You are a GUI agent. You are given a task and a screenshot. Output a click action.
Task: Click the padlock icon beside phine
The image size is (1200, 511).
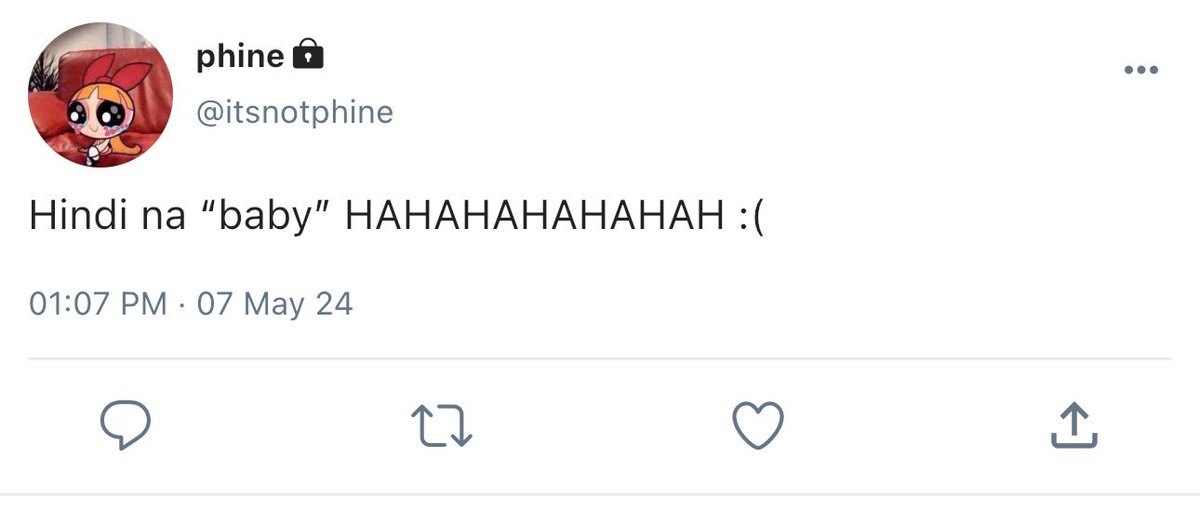point(308,55)
